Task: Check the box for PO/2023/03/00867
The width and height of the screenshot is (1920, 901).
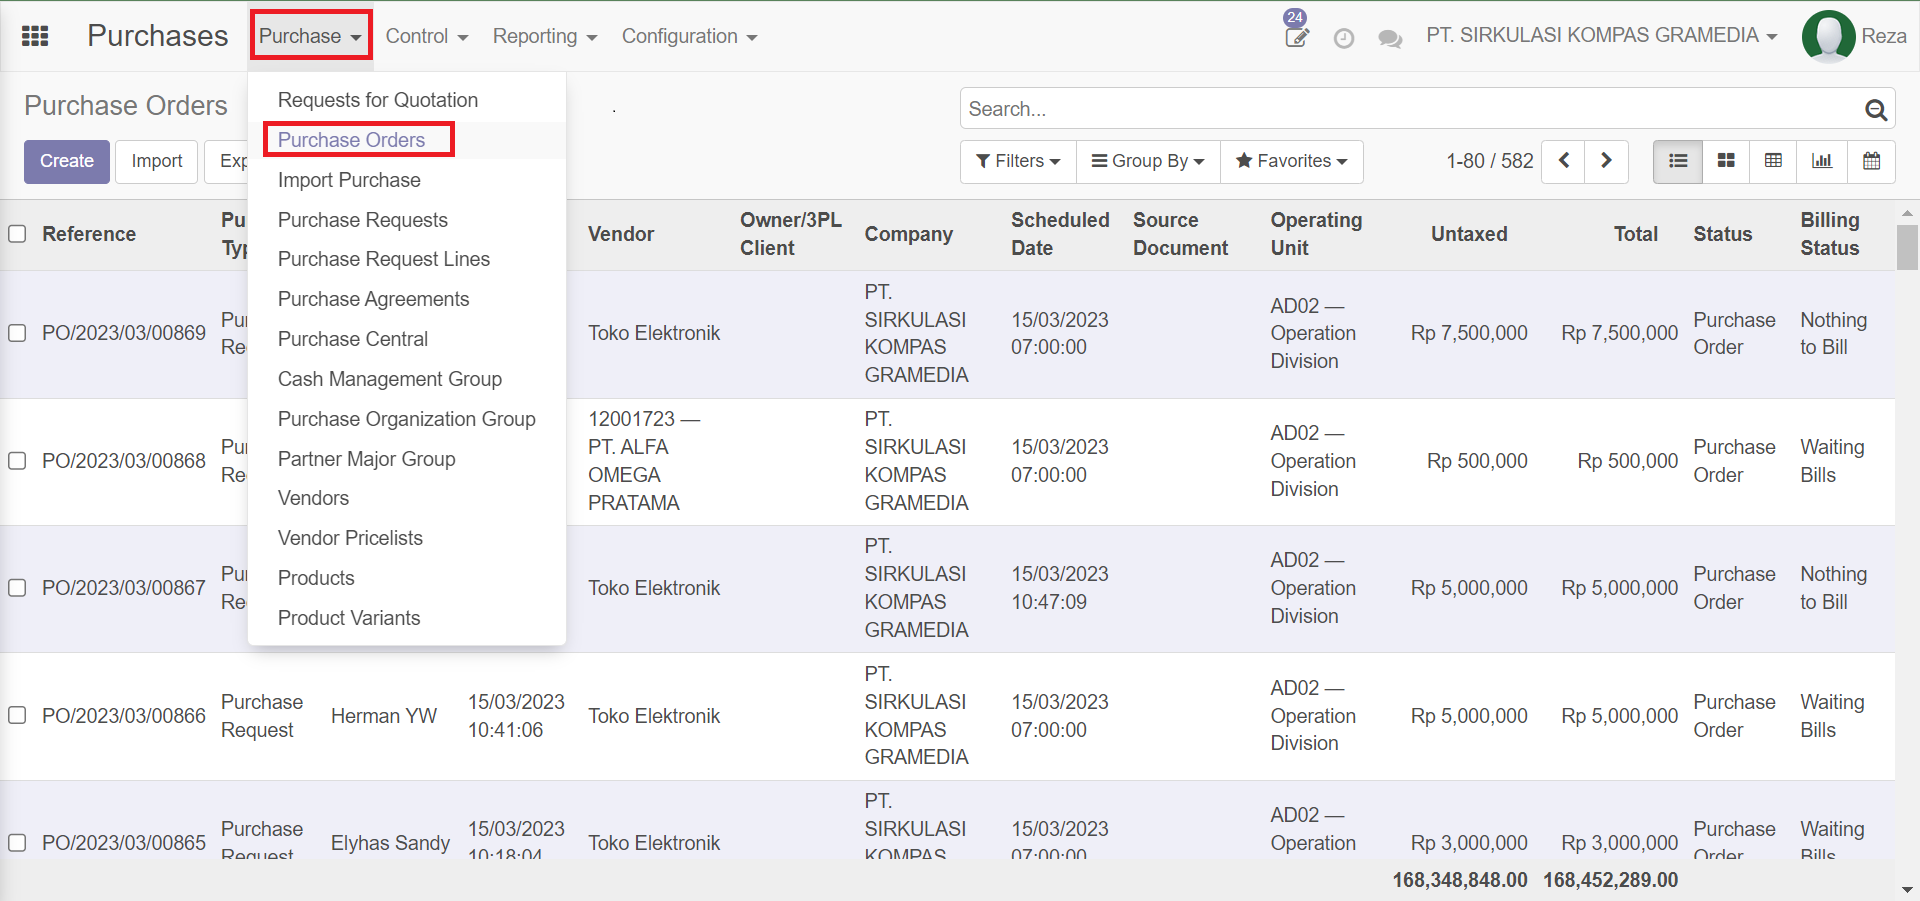Action: [x=17, y=588]
